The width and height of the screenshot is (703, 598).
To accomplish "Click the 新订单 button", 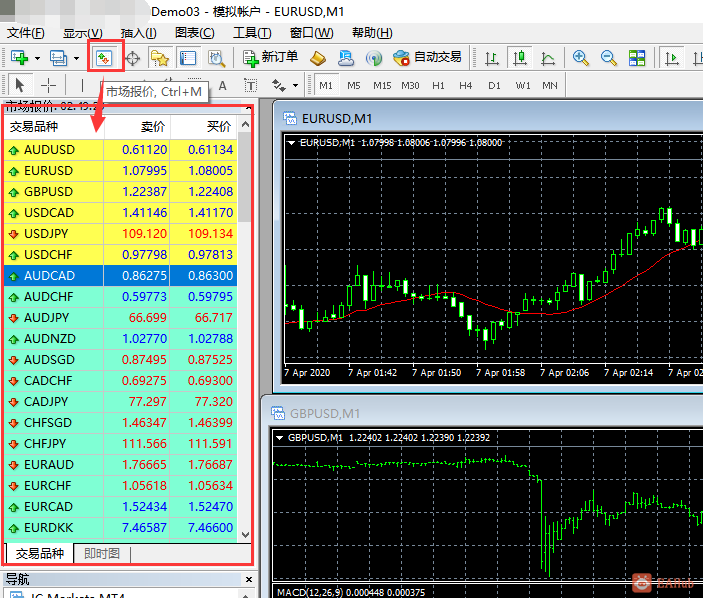I will (x=270, y=58).
